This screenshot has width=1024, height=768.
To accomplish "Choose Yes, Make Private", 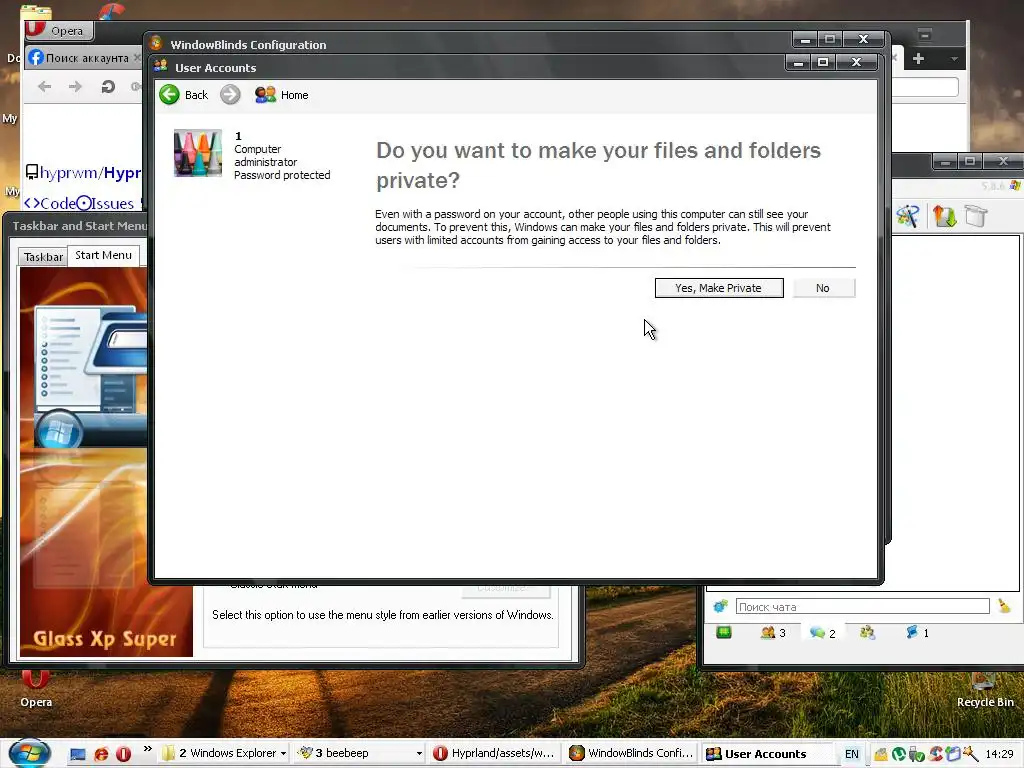I will coord(719,288).
